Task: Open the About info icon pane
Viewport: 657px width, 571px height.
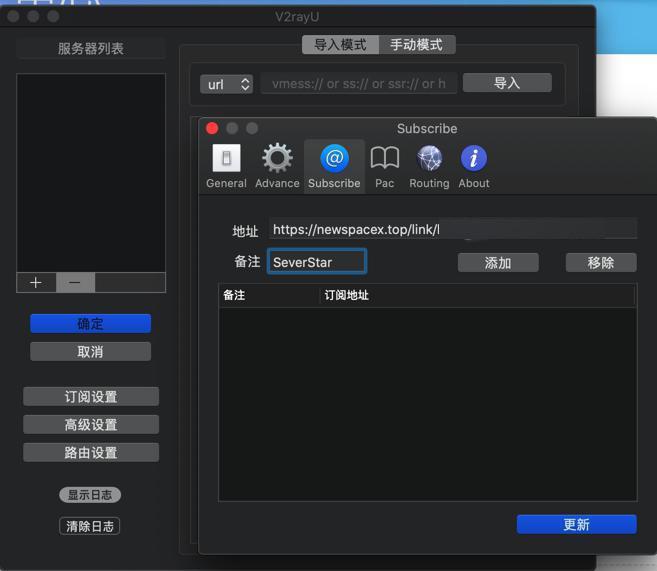Action: tap(473, 166)
